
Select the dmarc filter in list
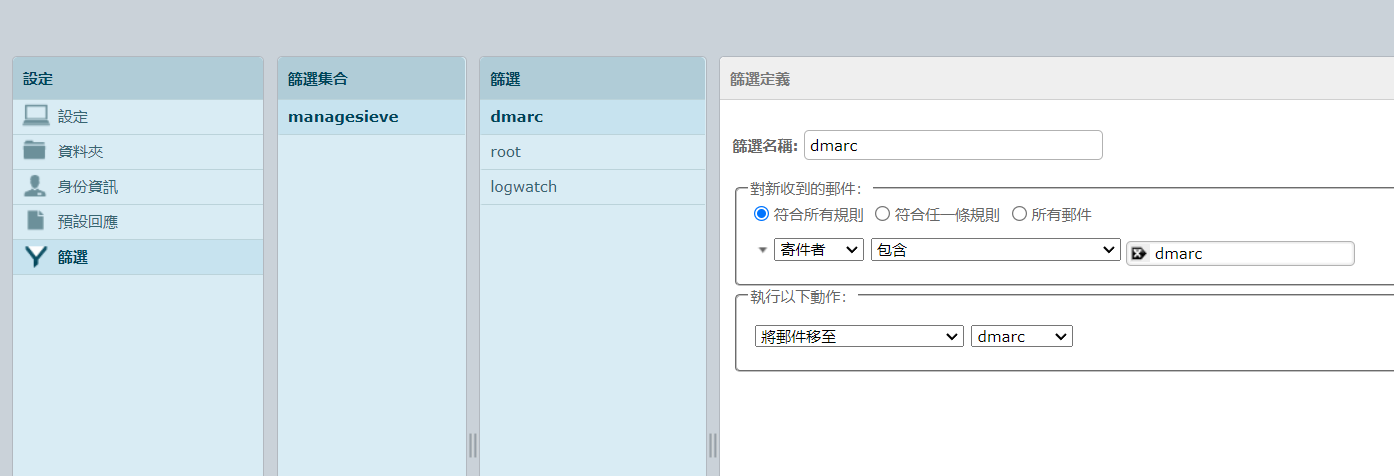tap(516, 117)
